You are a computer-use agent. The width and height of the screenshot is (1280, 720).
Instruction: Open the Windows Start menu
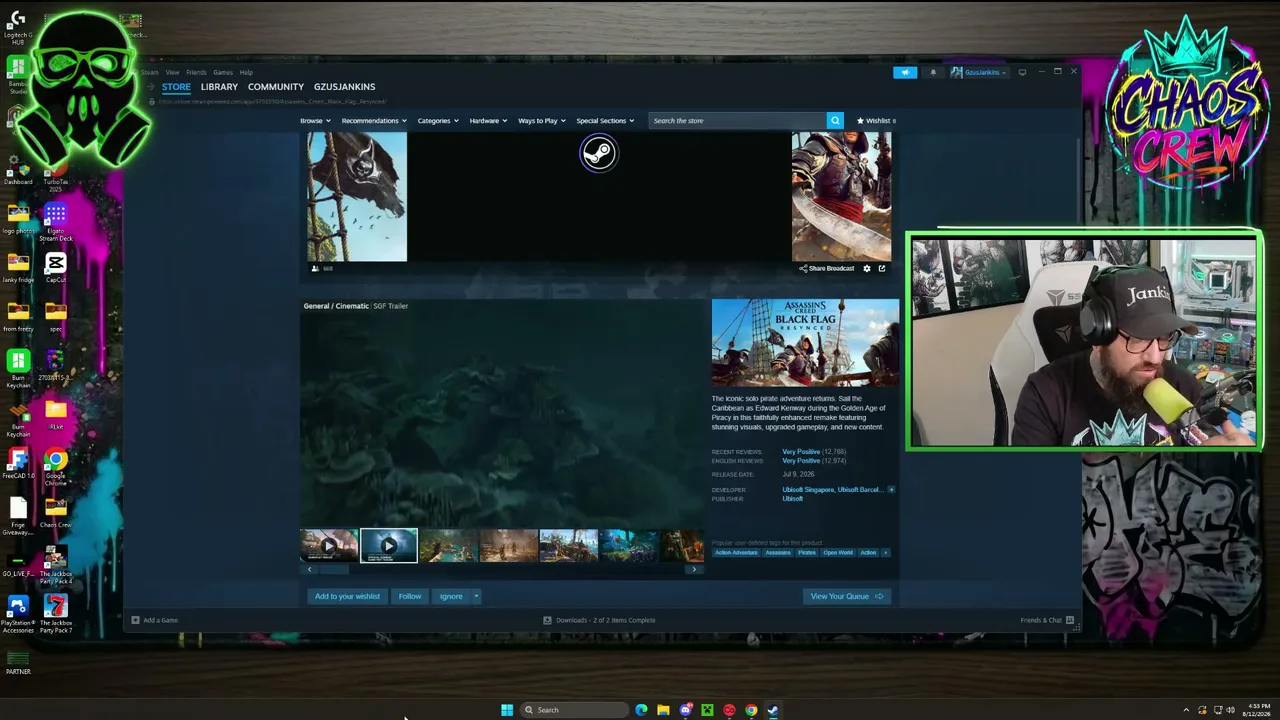click(507, 710)
